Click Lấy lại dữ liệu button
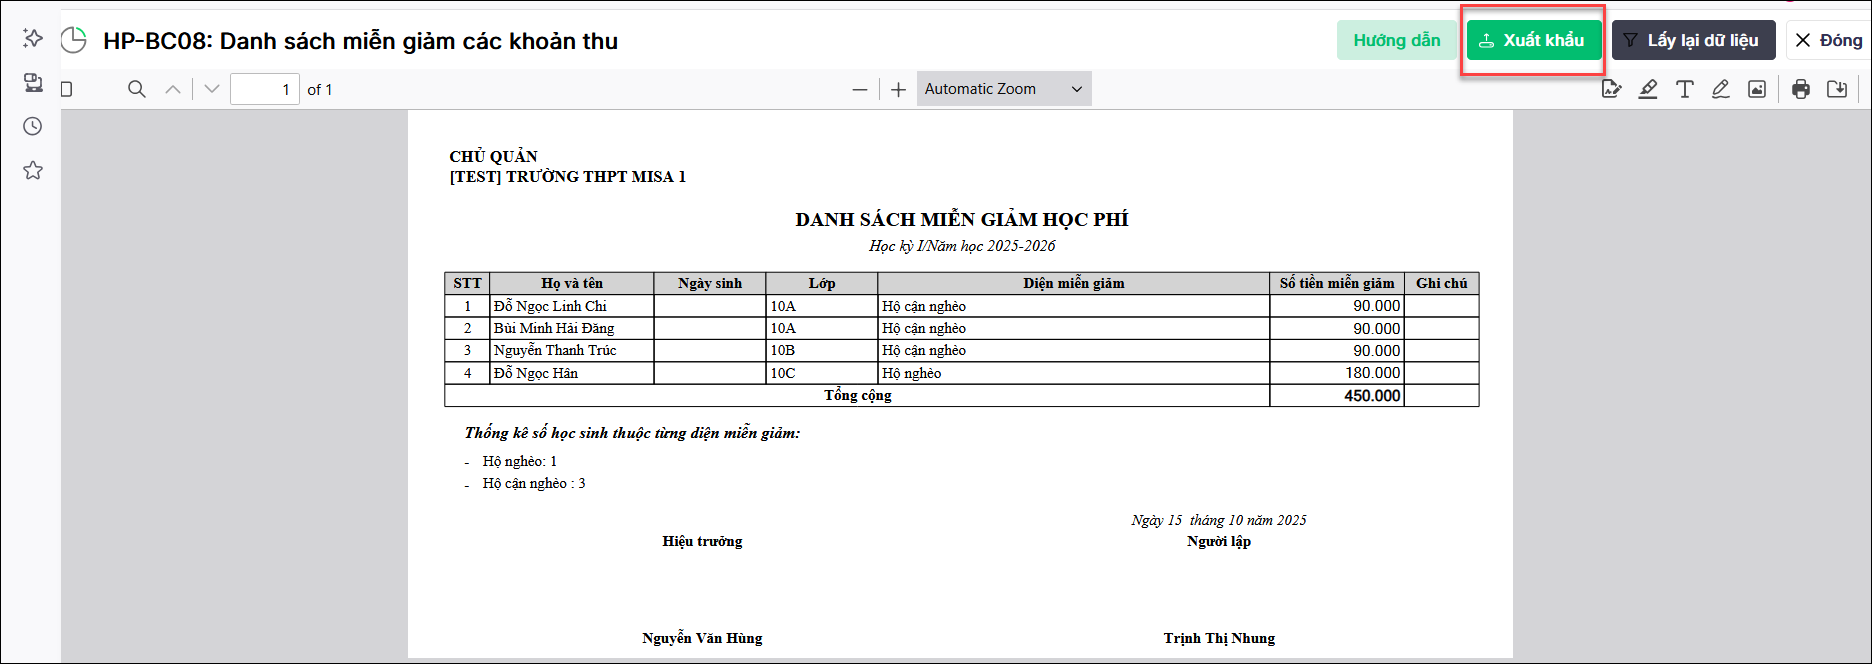 (1693, 40)
